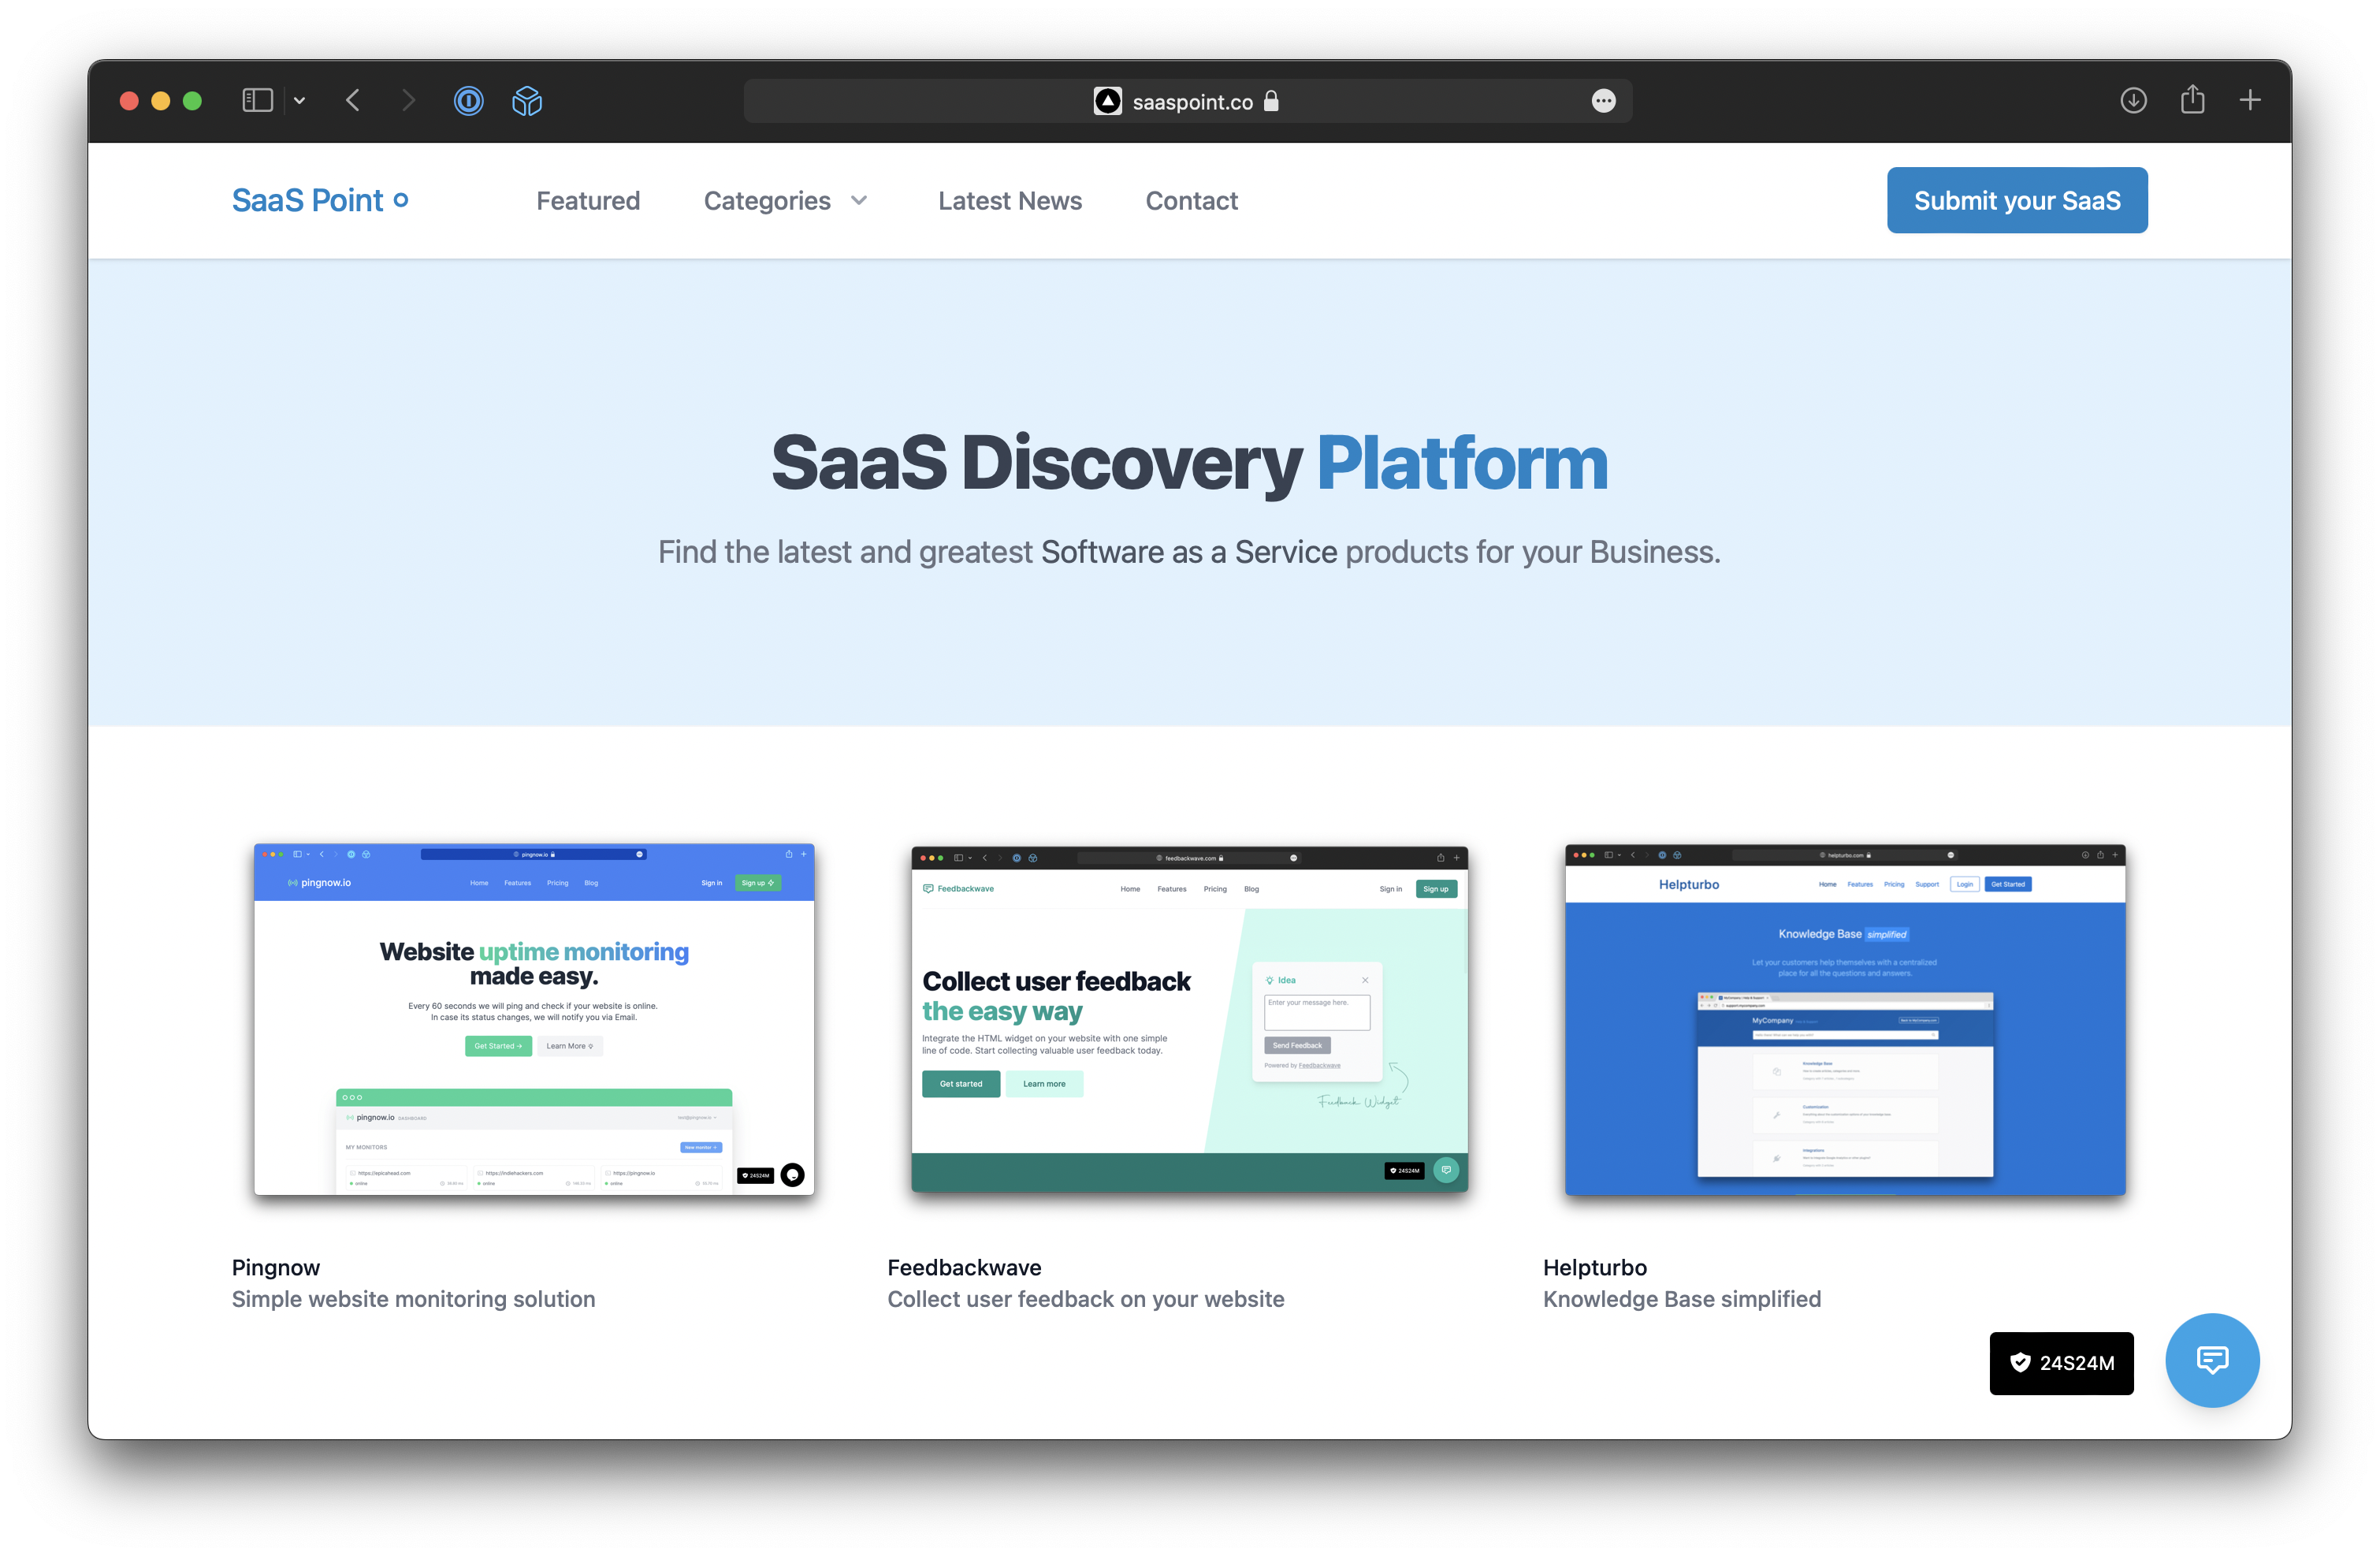The image size is (2380, 1556).
Task: Open the Latest News section
Action: (1010, 200)
